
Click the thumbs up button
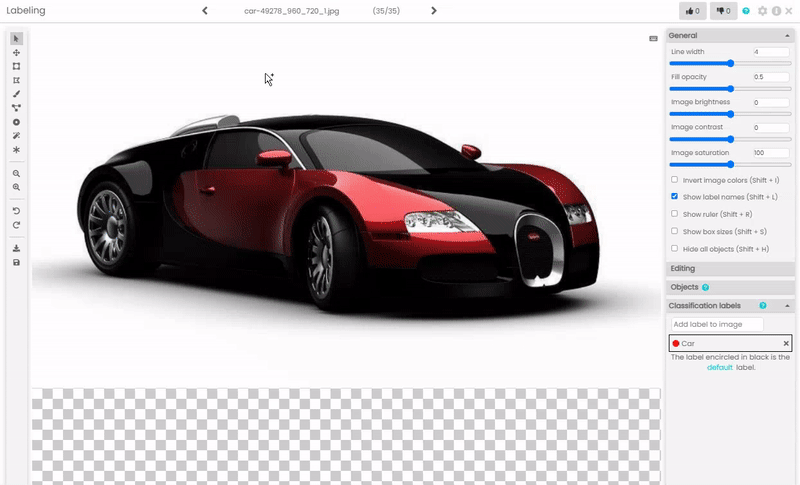tap(692, 11)
